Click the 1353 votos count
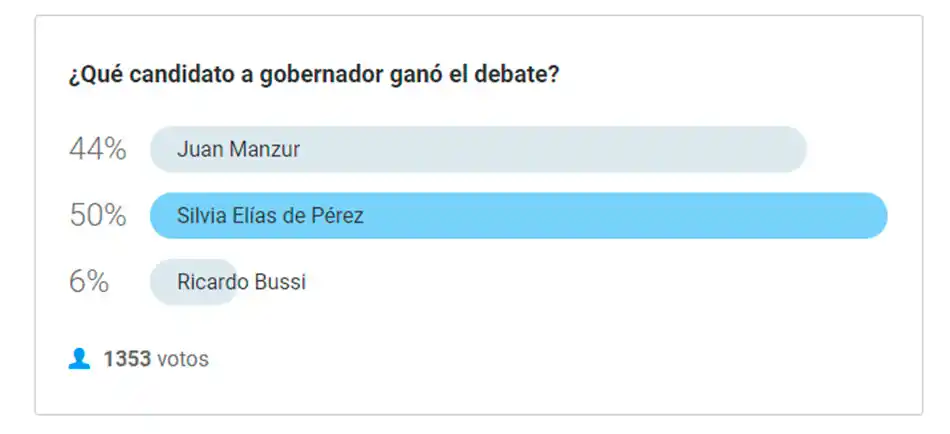Image resolution: width=950 pixels, height=434 pixels. 155,358
